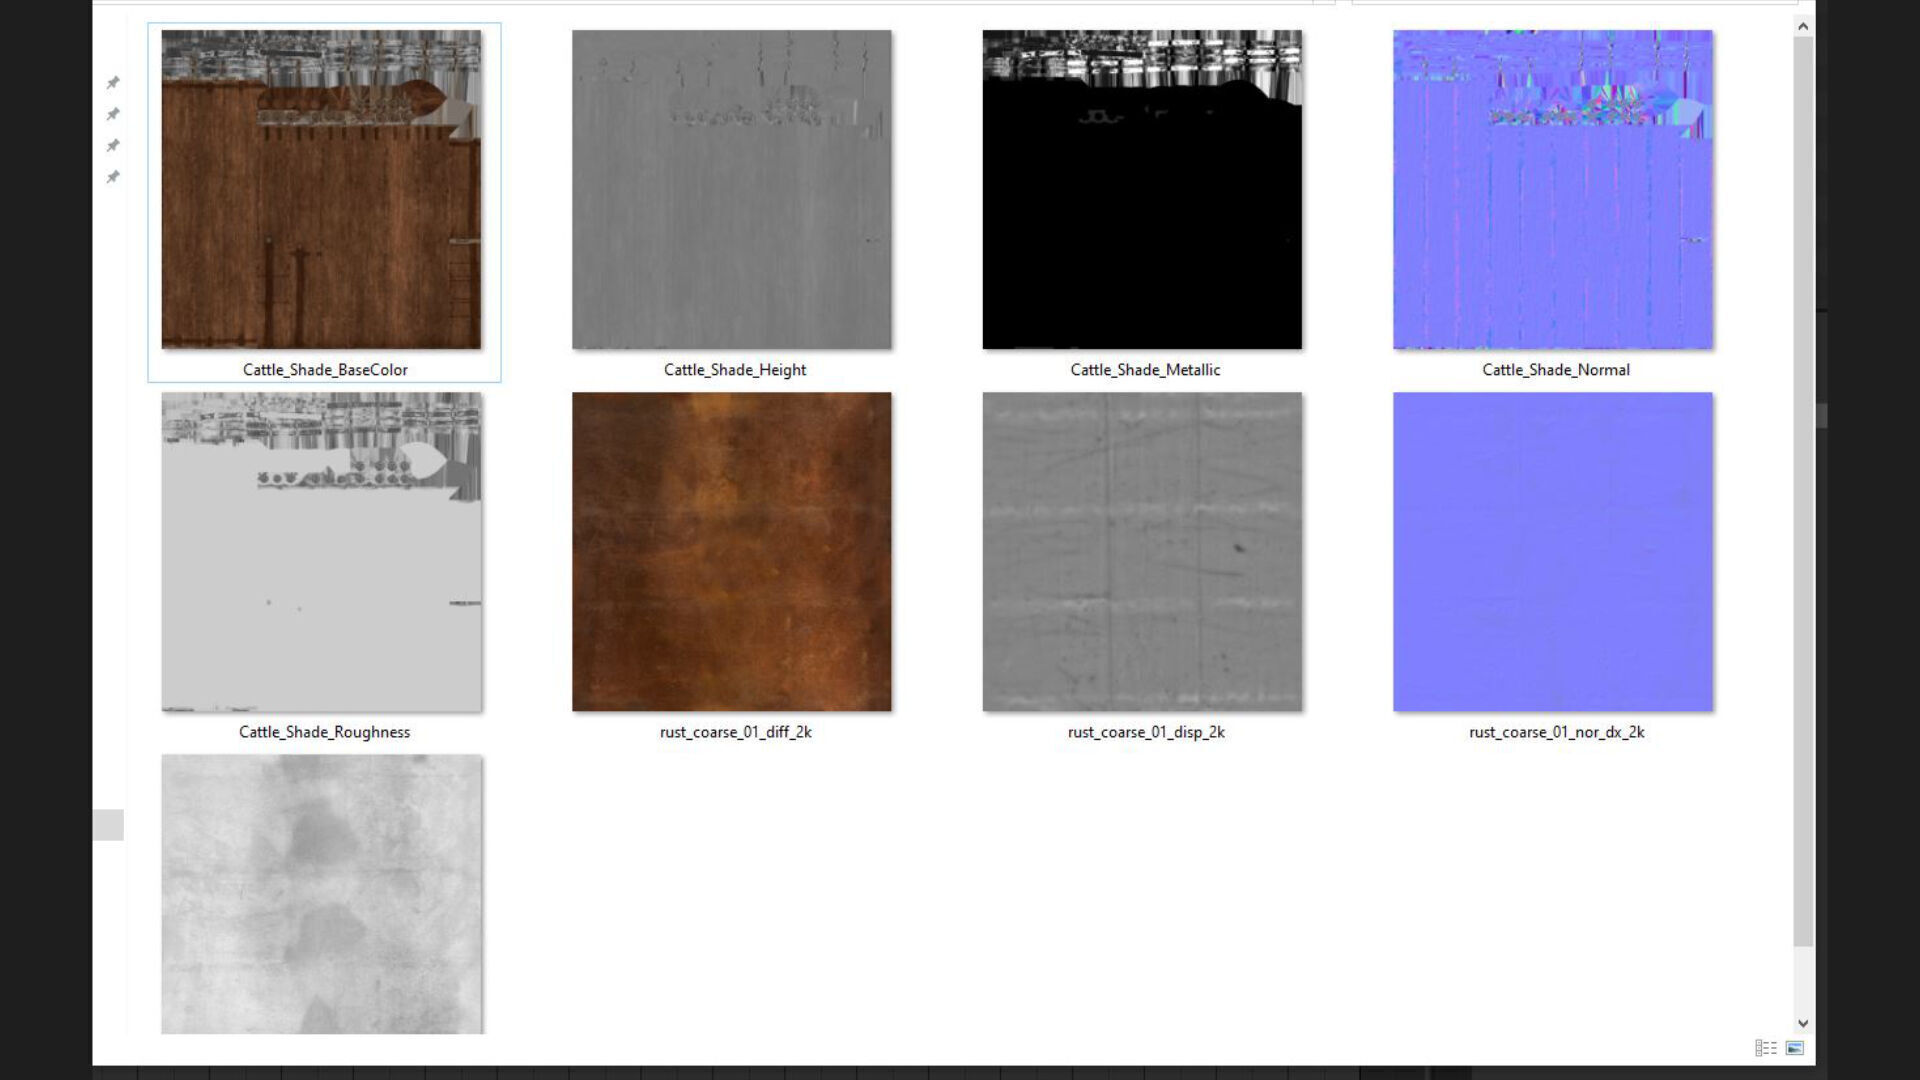Click the highlighted gray item in left sidebar
This screenshot has height=1080, width=1920.
[x=108, y=825]
